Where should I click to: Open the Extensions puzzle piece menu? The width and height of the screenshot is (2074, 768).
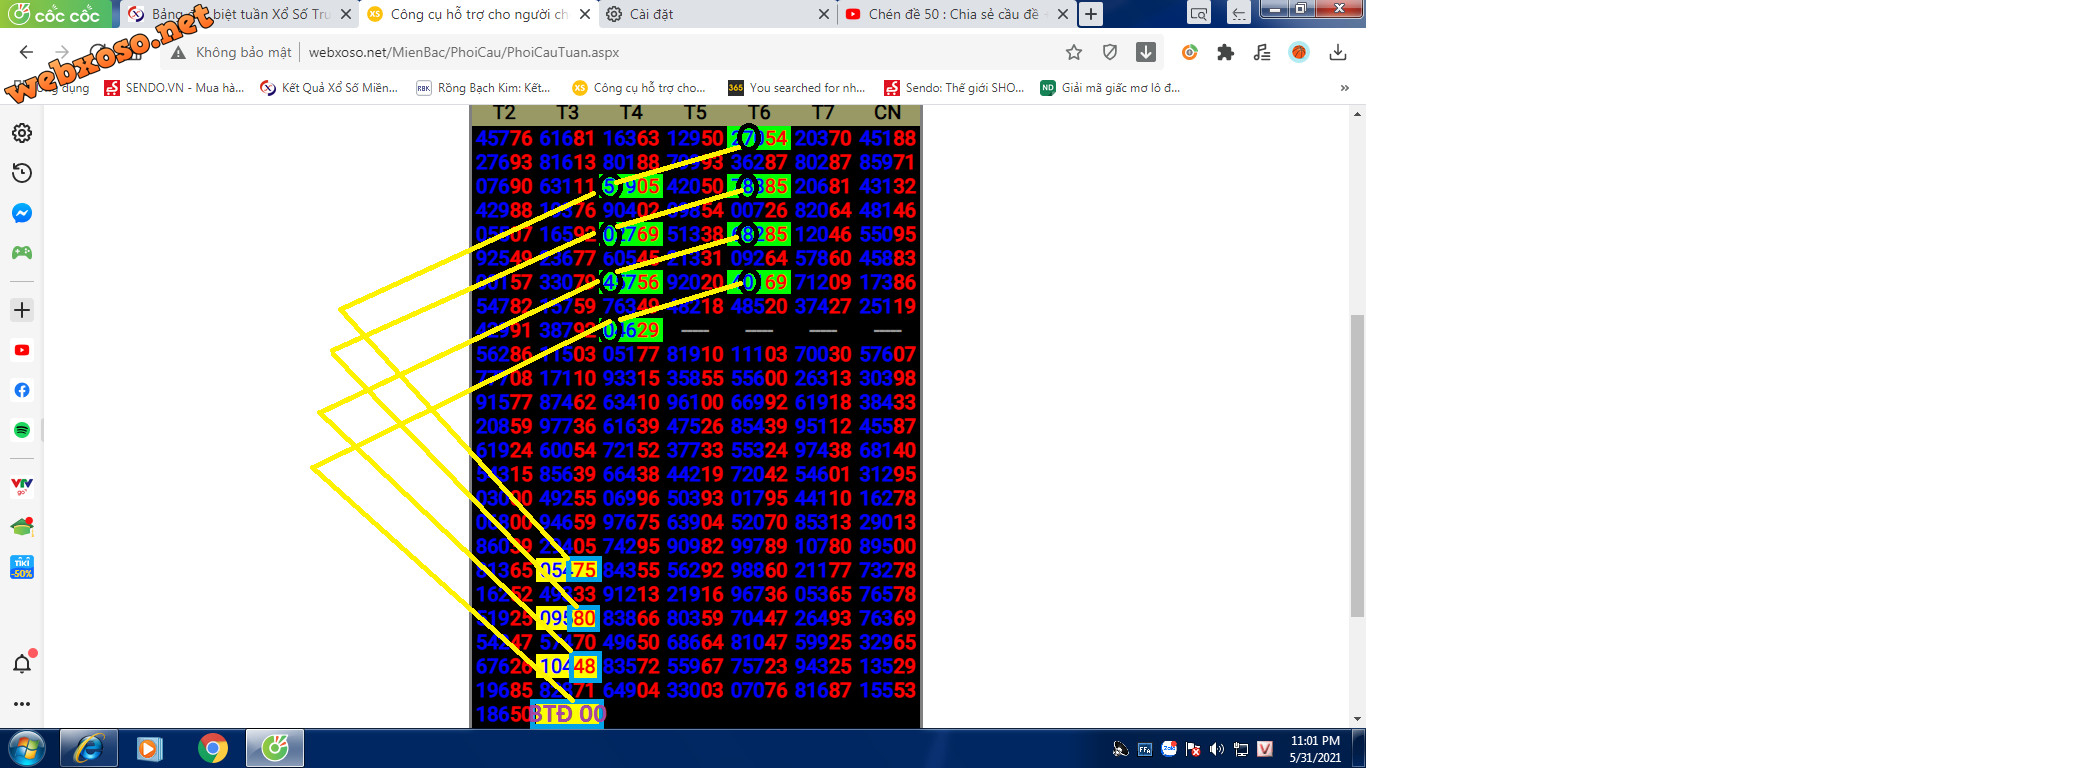pyautogui.click(x=1226, y=52)
